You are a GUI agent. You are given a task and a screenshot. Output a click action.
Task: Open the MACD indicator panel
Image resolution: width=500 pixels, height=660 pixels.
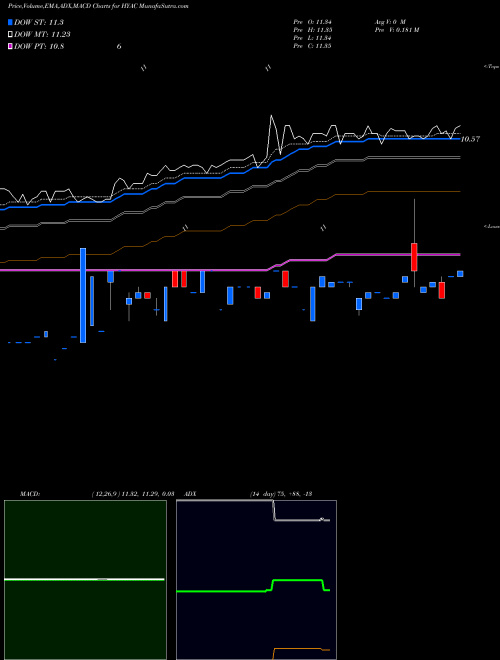pyautogui.click(x=85, y=580)
